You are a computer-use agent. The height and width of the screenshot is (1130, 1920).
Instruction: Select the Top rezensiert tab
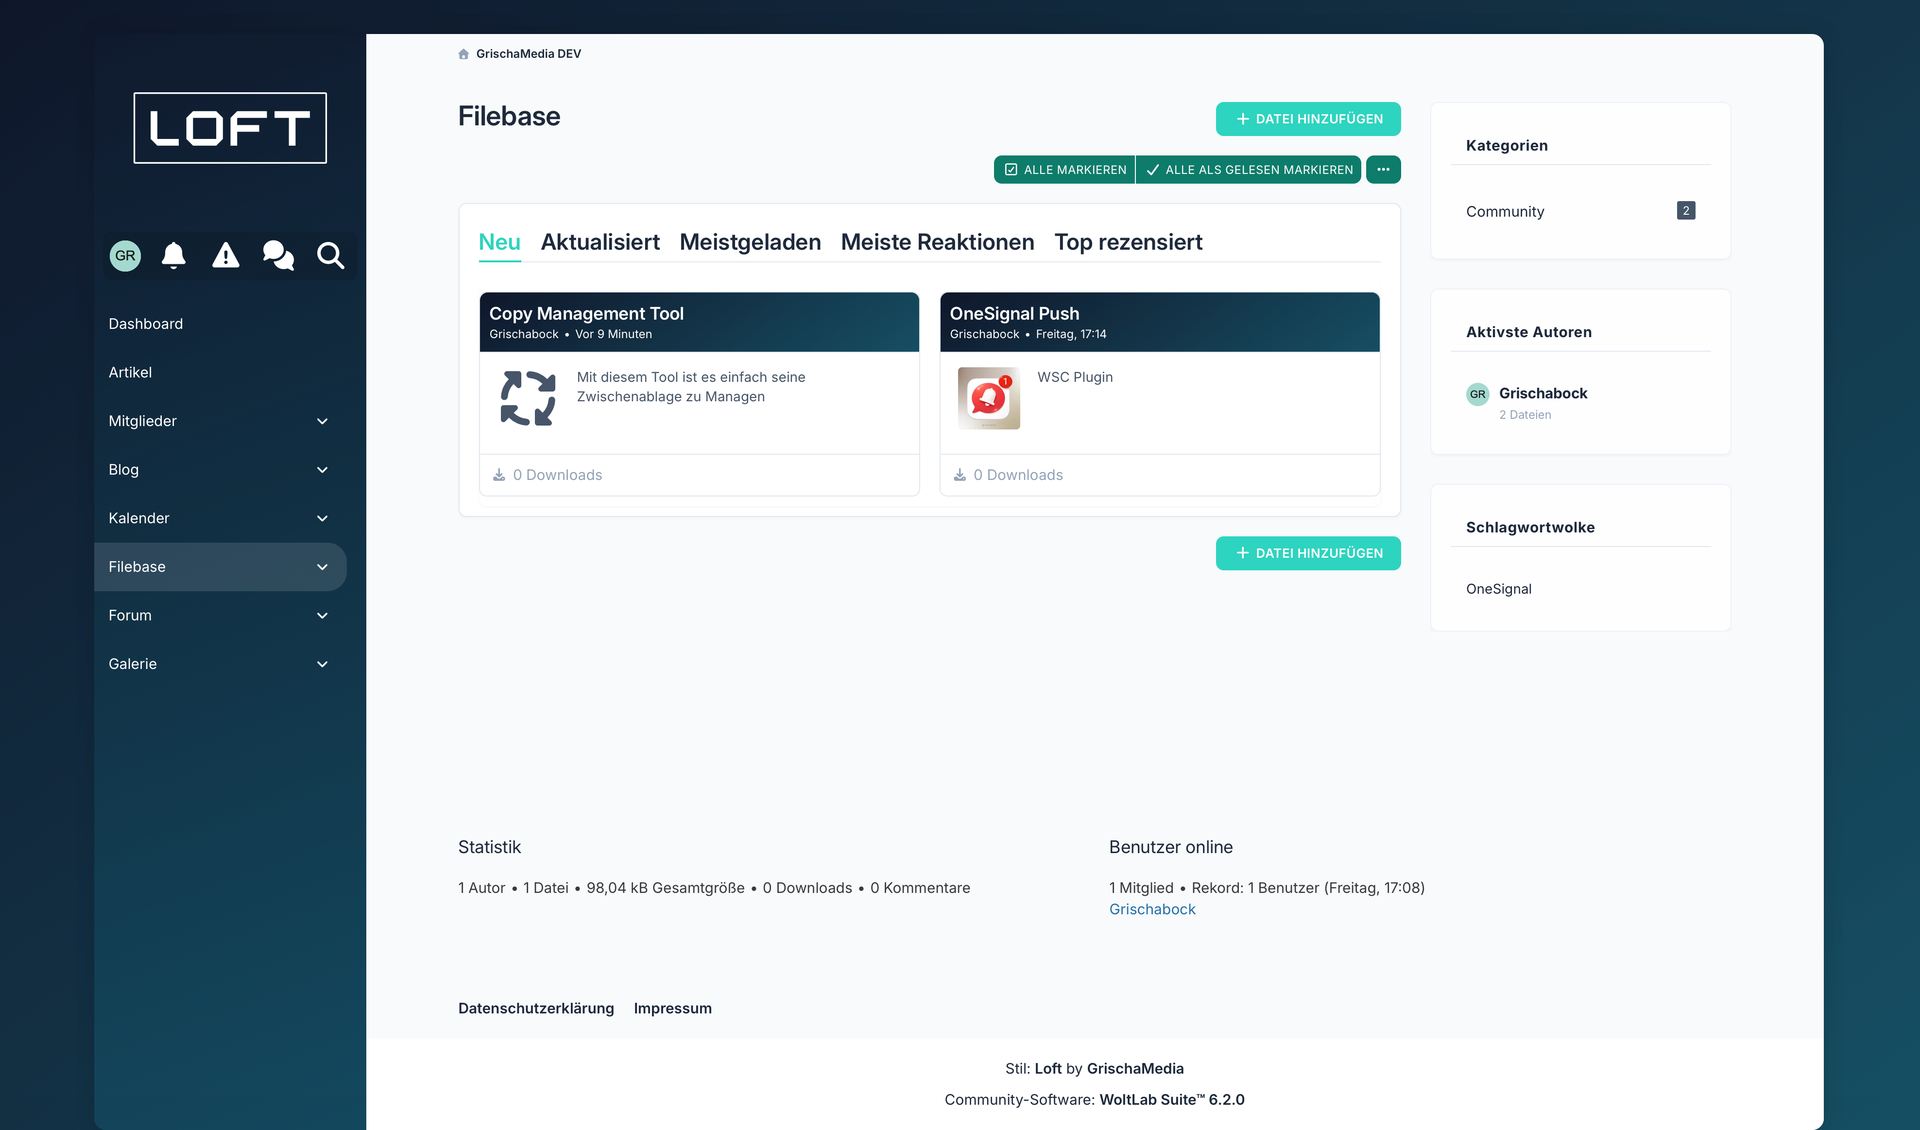click(x=1128, y=243)
